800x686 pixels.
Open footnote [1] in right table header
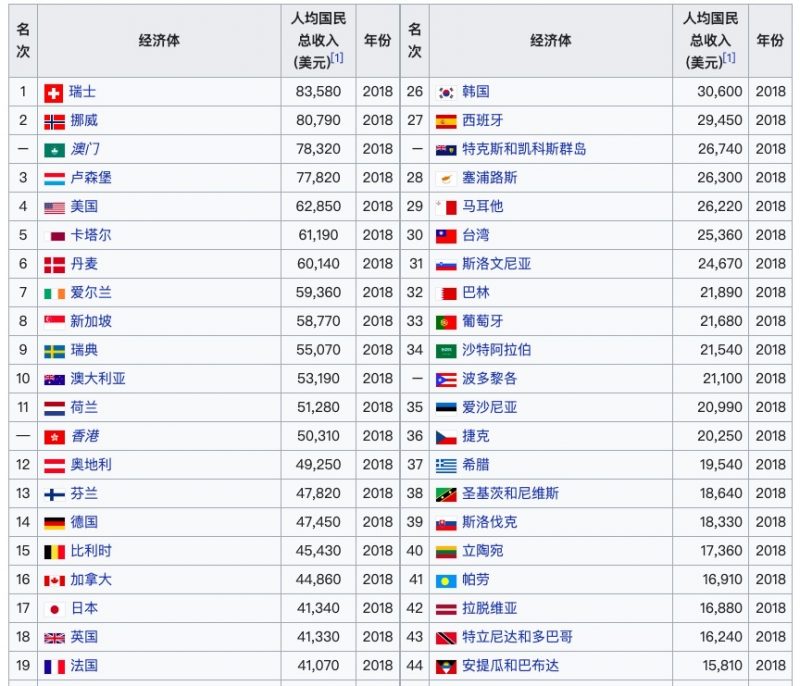(729, 58)
